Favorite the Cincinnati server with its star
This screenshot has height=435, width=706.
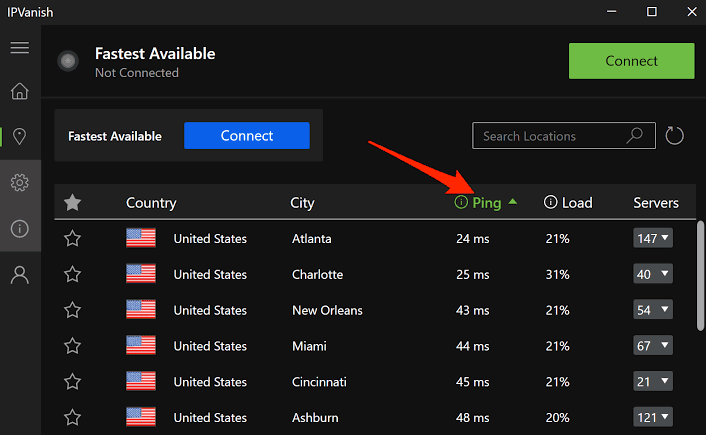click(x=72, y=381)
